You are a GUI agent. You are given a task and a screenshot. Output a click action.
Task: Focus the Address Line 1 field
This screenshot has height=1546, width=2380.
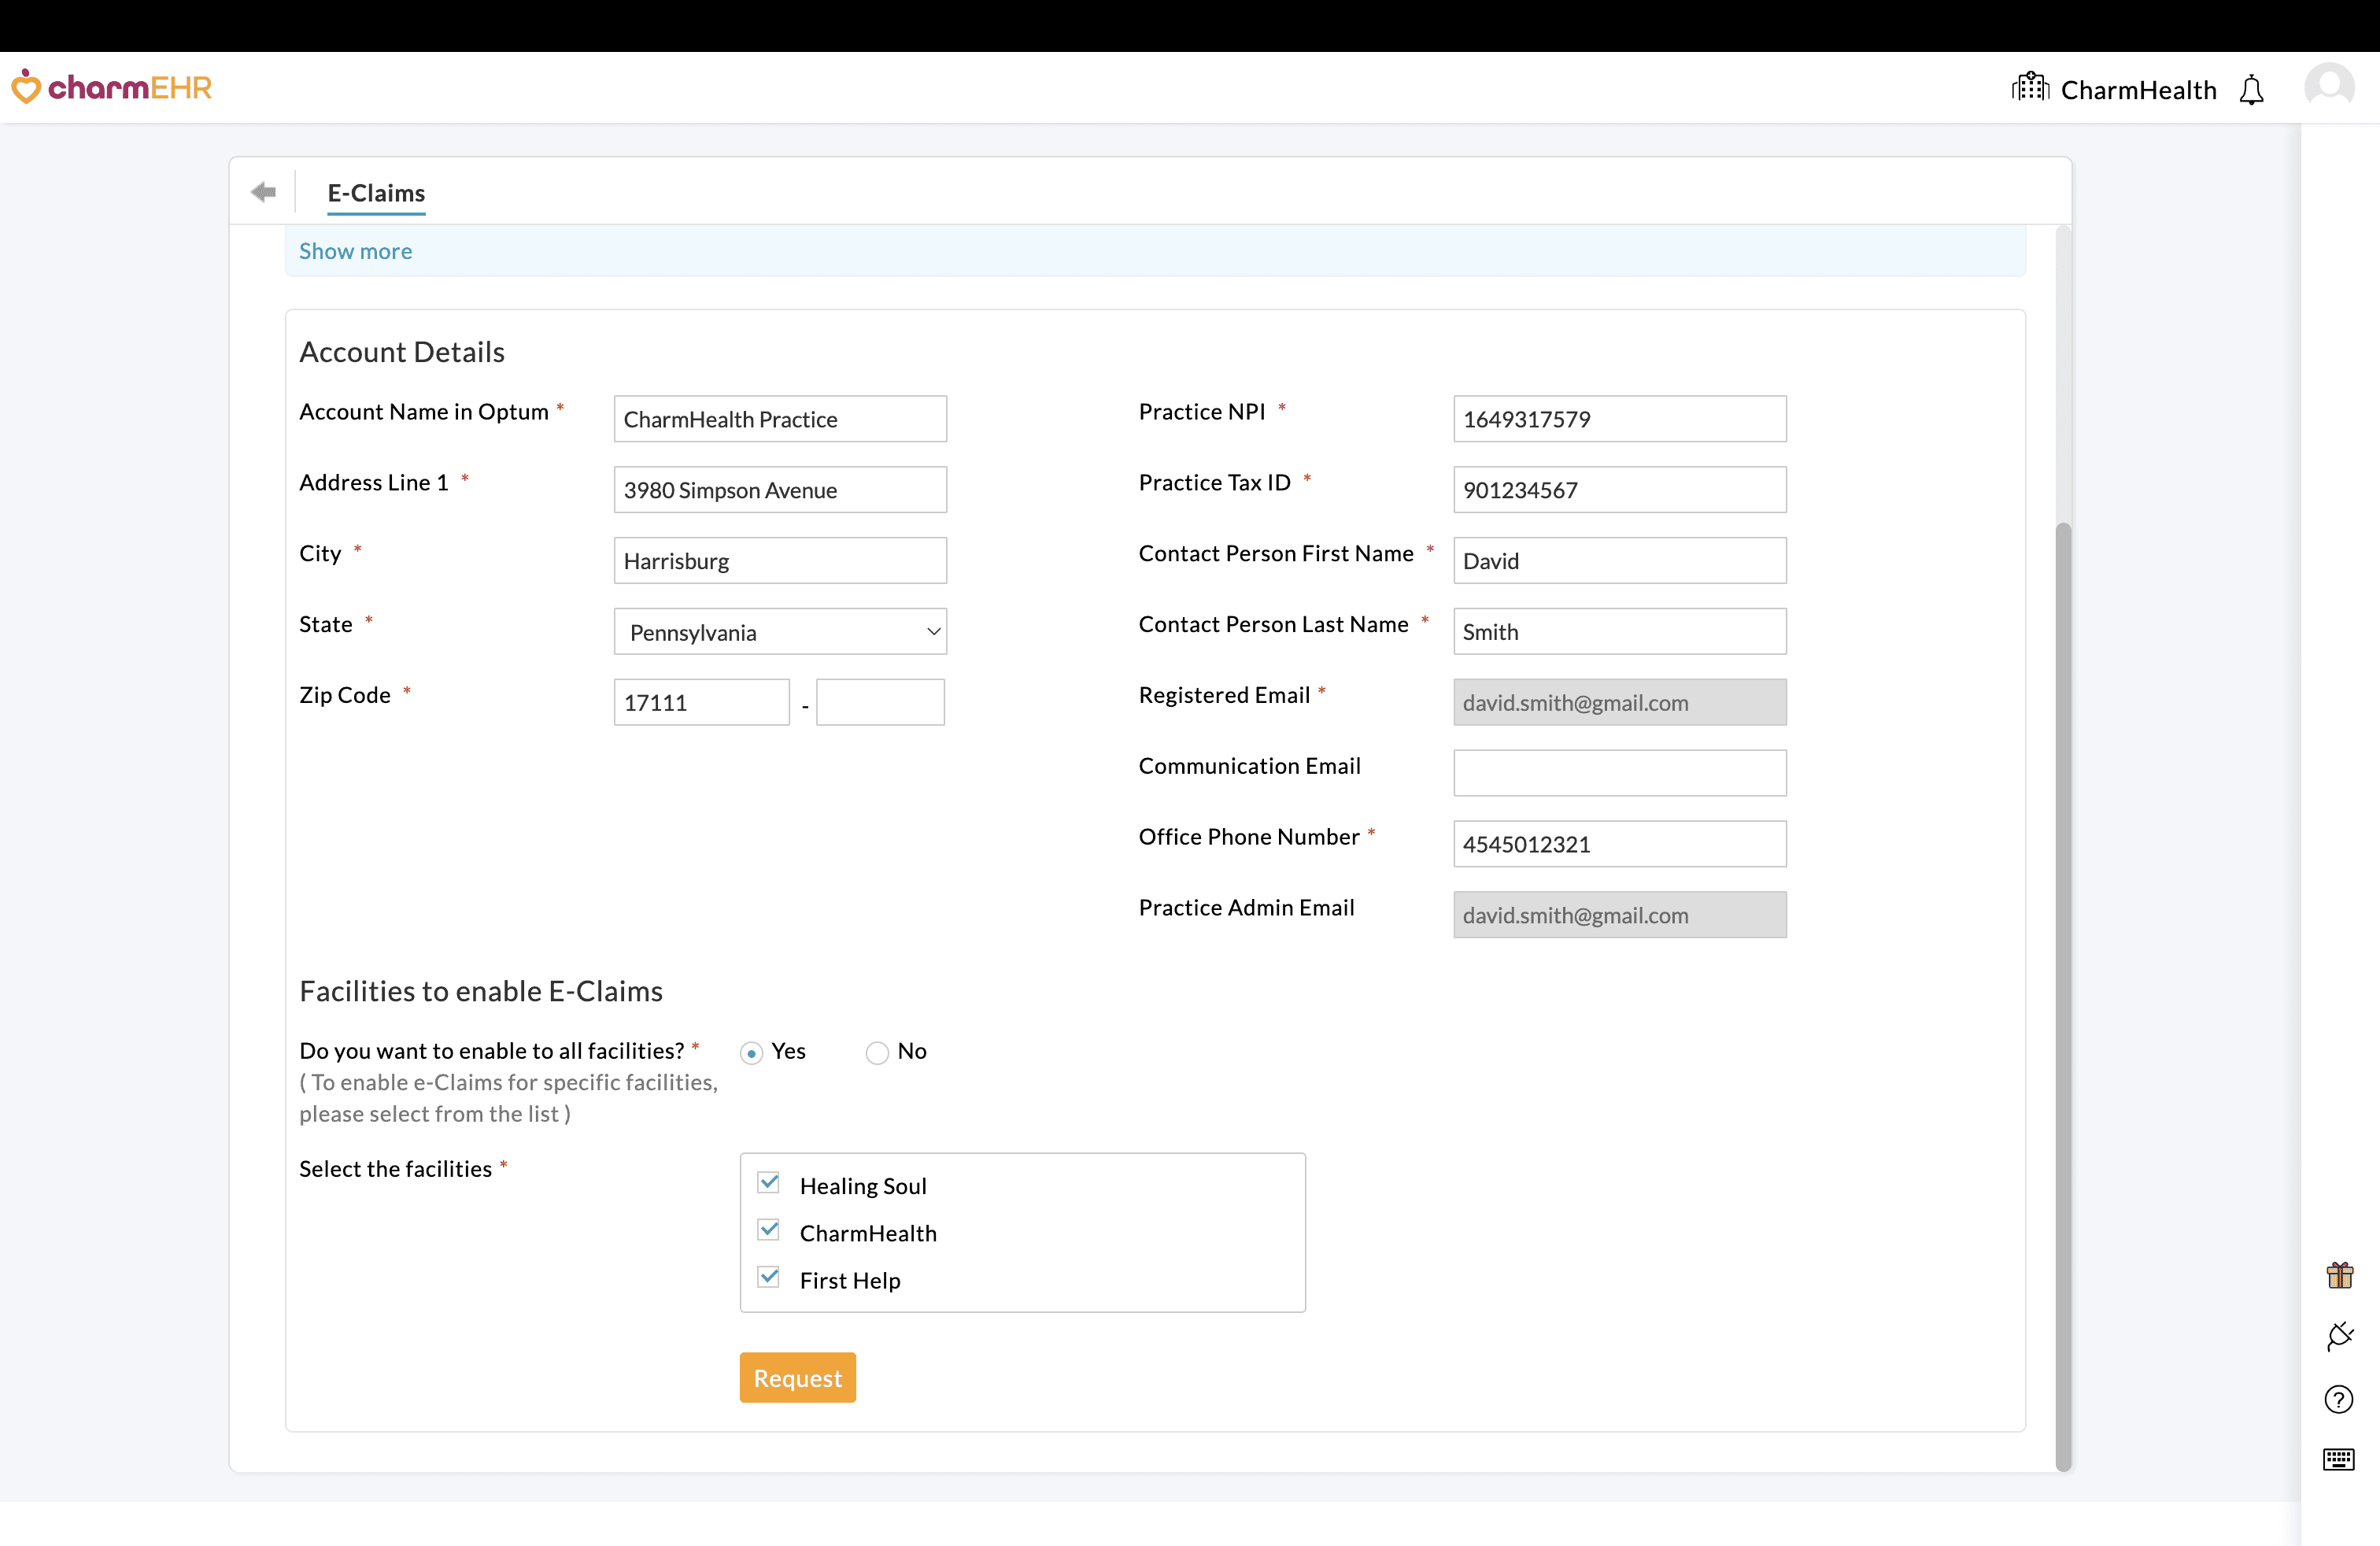pyautogui.click(x=780, y=489)
